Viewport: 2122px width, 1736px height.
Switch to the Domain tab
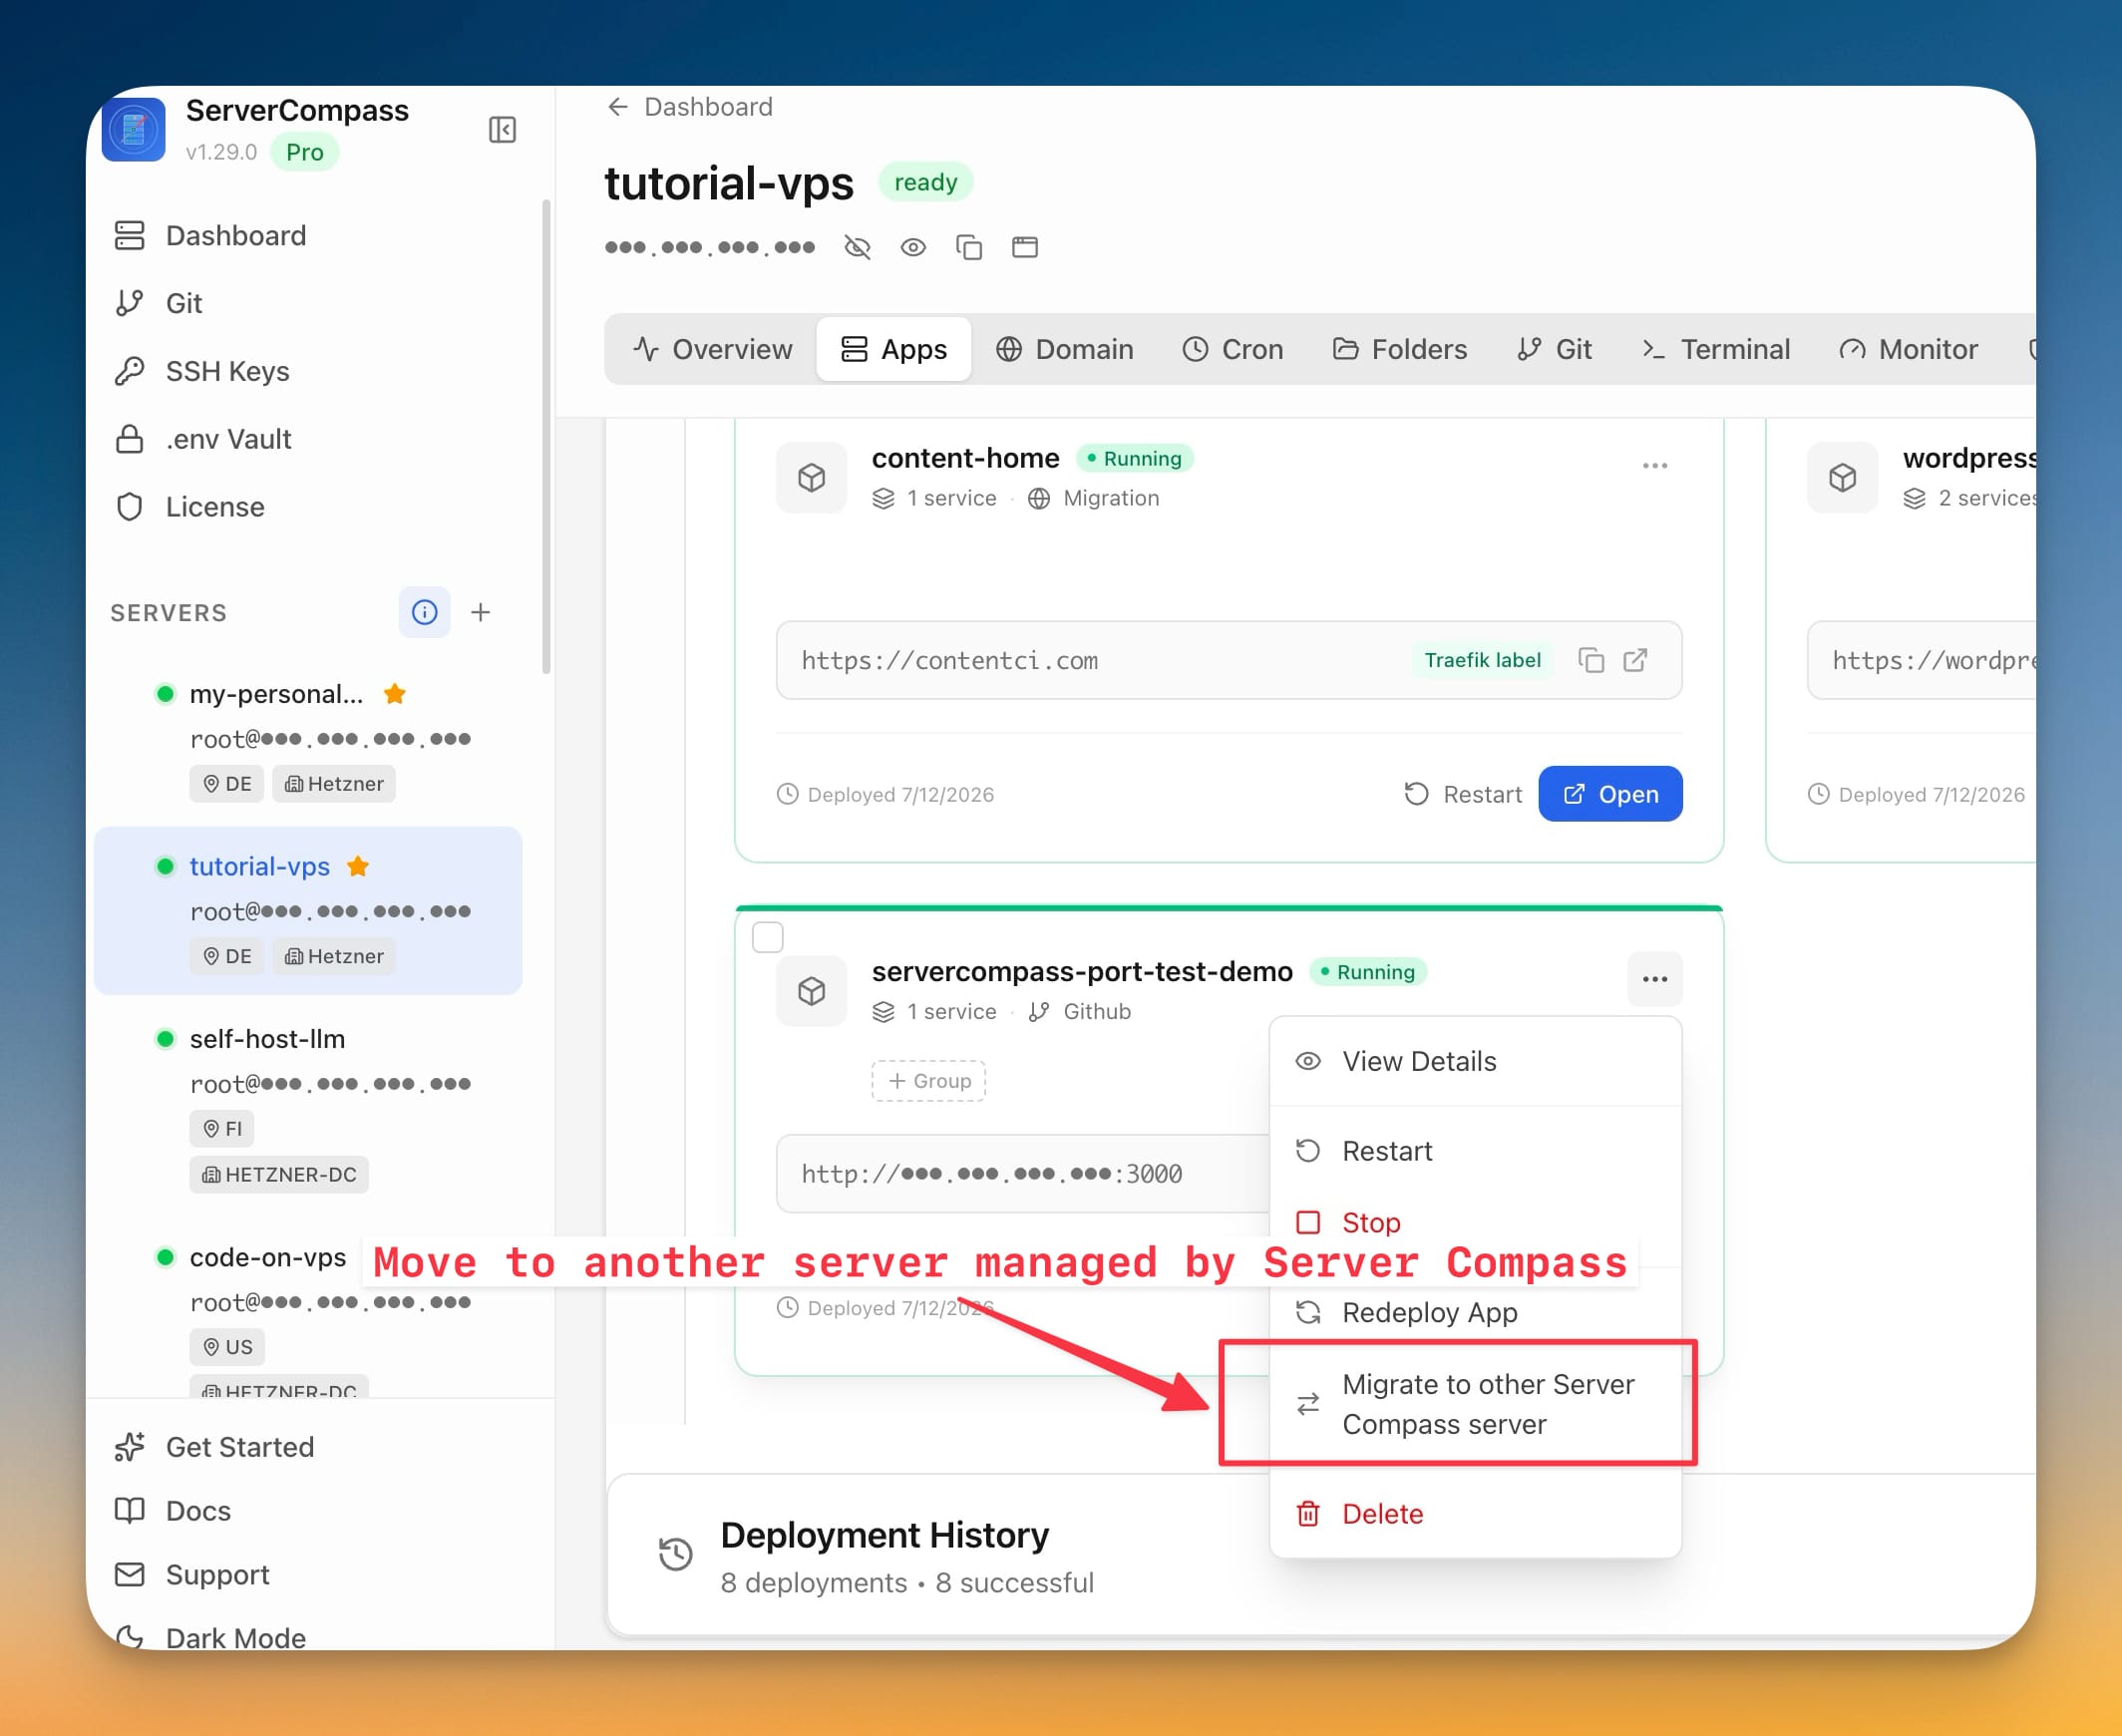[1064, 350]
